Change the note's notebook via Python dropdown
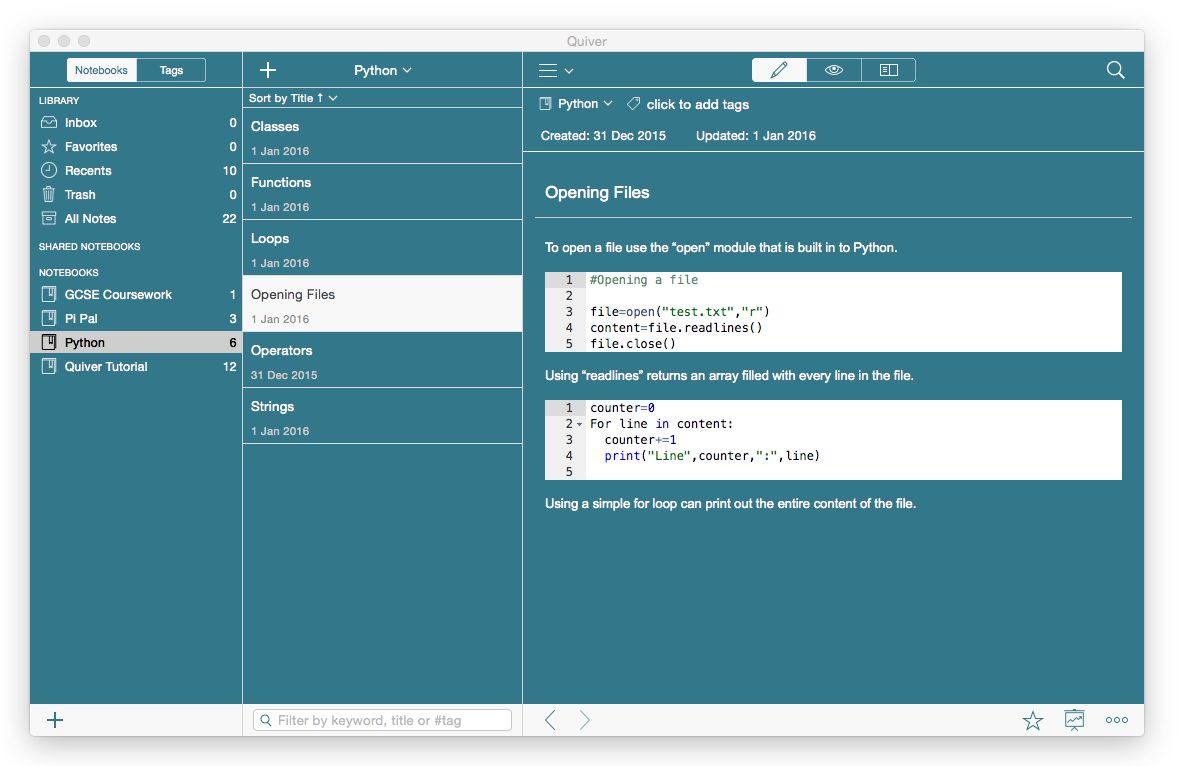The height and width of the screenshot is (766, 1196). pyautogui.click(x=585, y=104)
